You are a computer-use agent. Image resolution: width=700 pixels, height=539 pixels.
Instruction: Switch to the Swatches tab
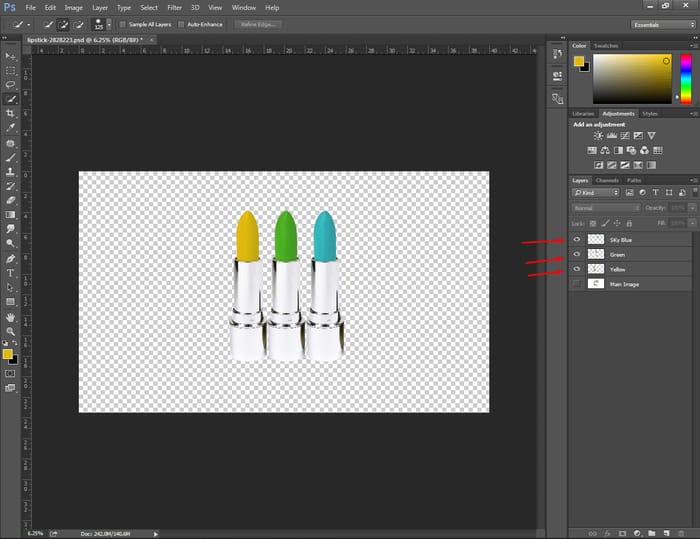pos(606,46)
